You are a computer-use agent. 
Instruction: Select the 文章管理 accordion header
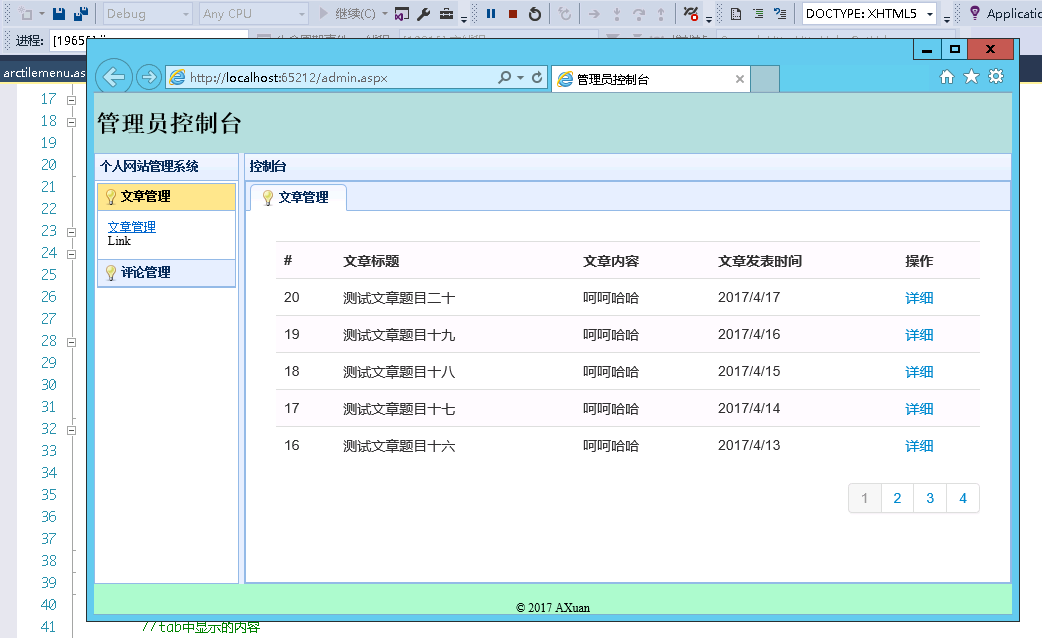pyautogui.click(x=166, y=197)
